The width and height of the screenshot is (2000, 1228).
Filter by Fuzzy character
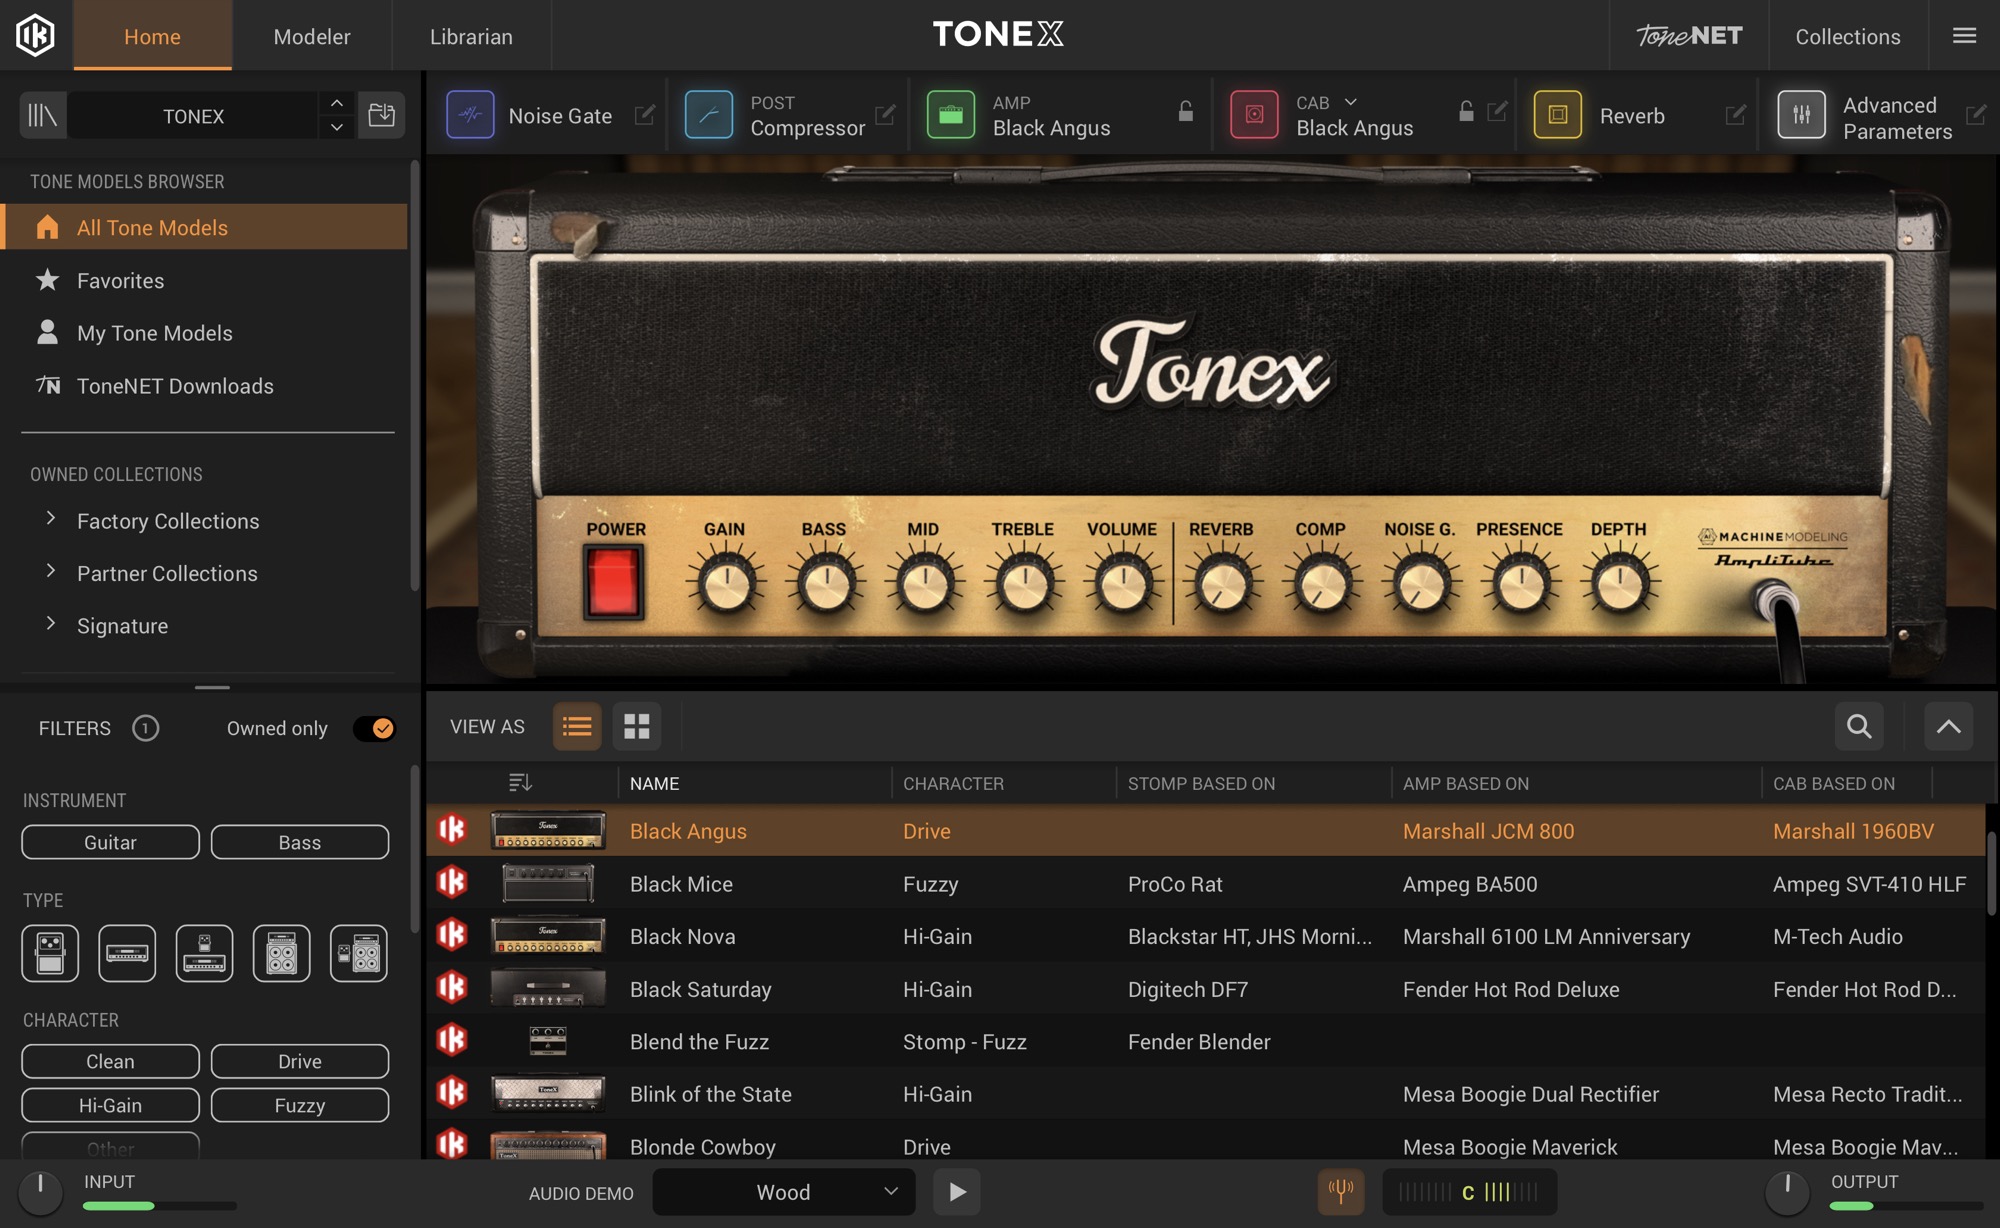[300, 1105]
